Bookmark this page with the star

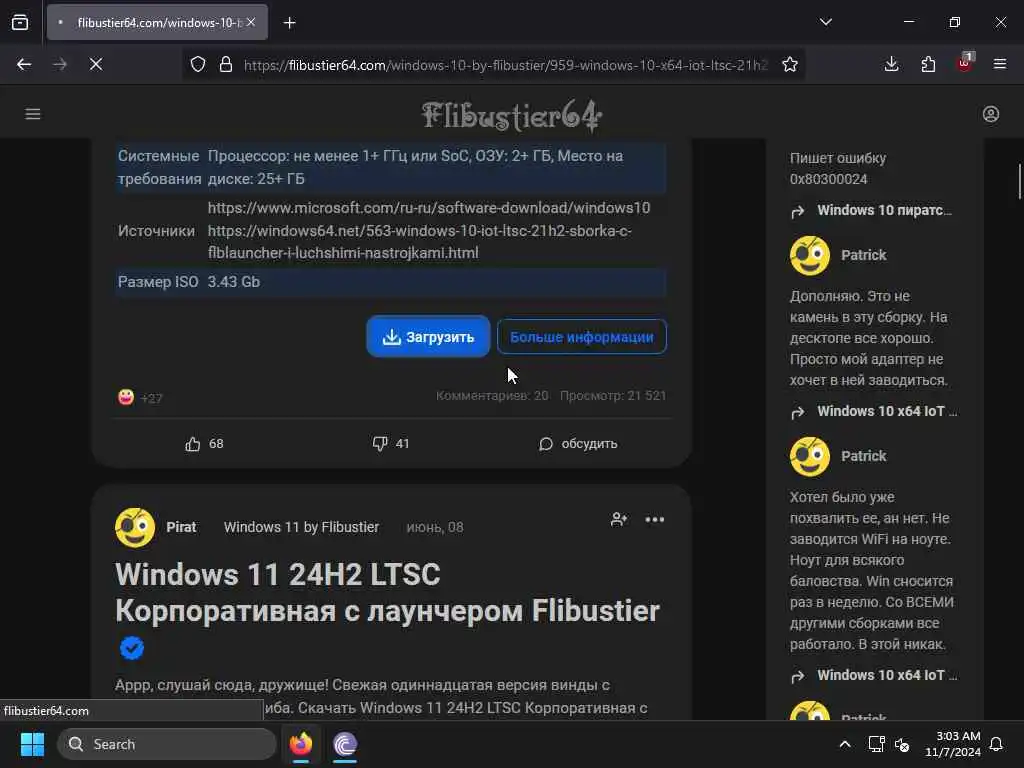point(790,65)
